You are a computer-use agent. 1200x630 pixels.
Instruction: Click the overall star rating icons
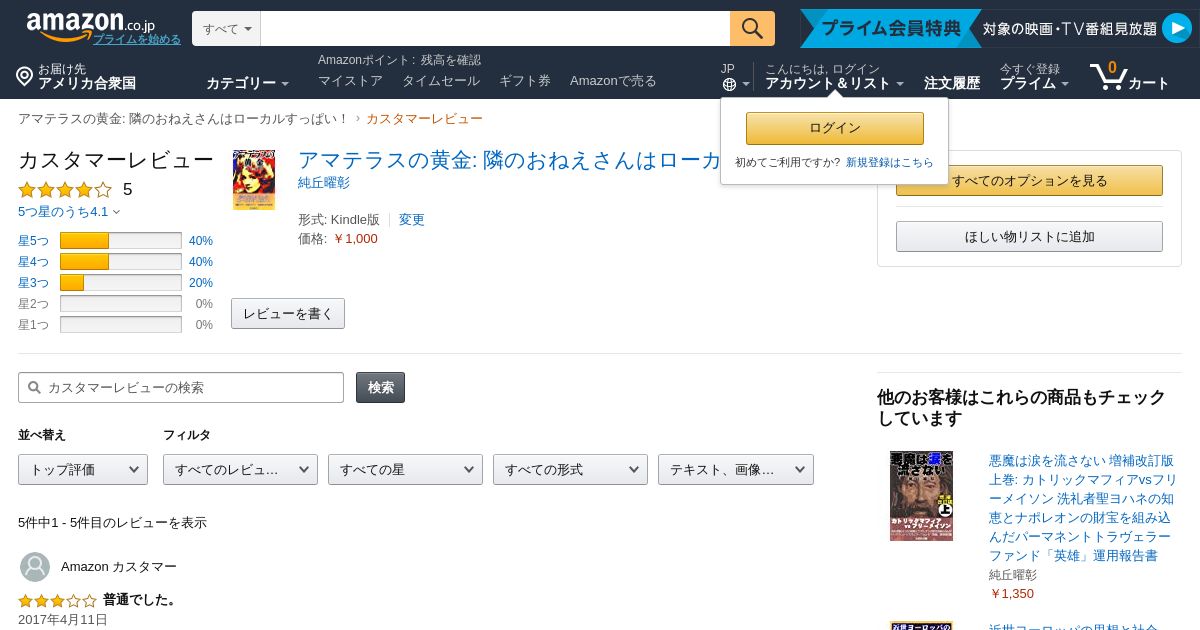pyautogui.click(x=65, y=189)
